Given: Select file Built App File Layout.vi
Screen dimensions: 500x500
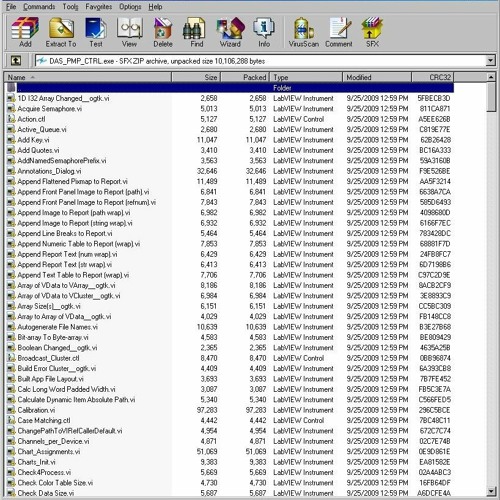Looking at the screenshot, I should (51, 379).
